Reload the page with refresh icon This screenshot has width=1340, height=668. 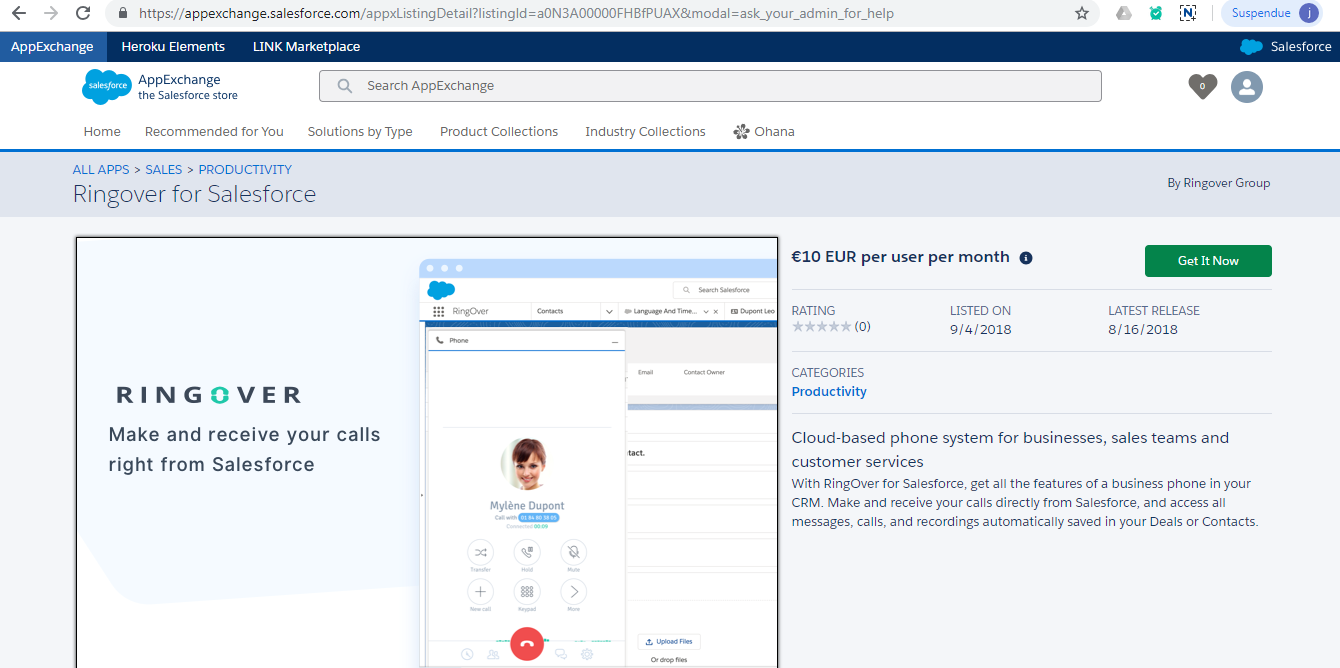point(83,14)
